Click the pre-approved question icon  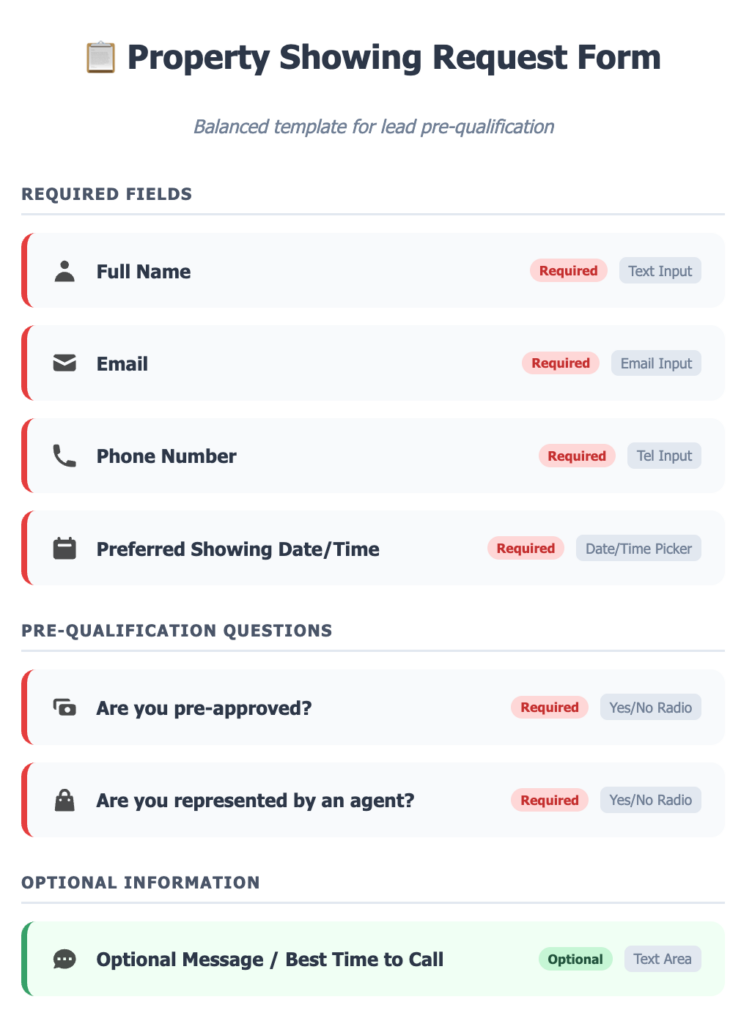(65, 708)
